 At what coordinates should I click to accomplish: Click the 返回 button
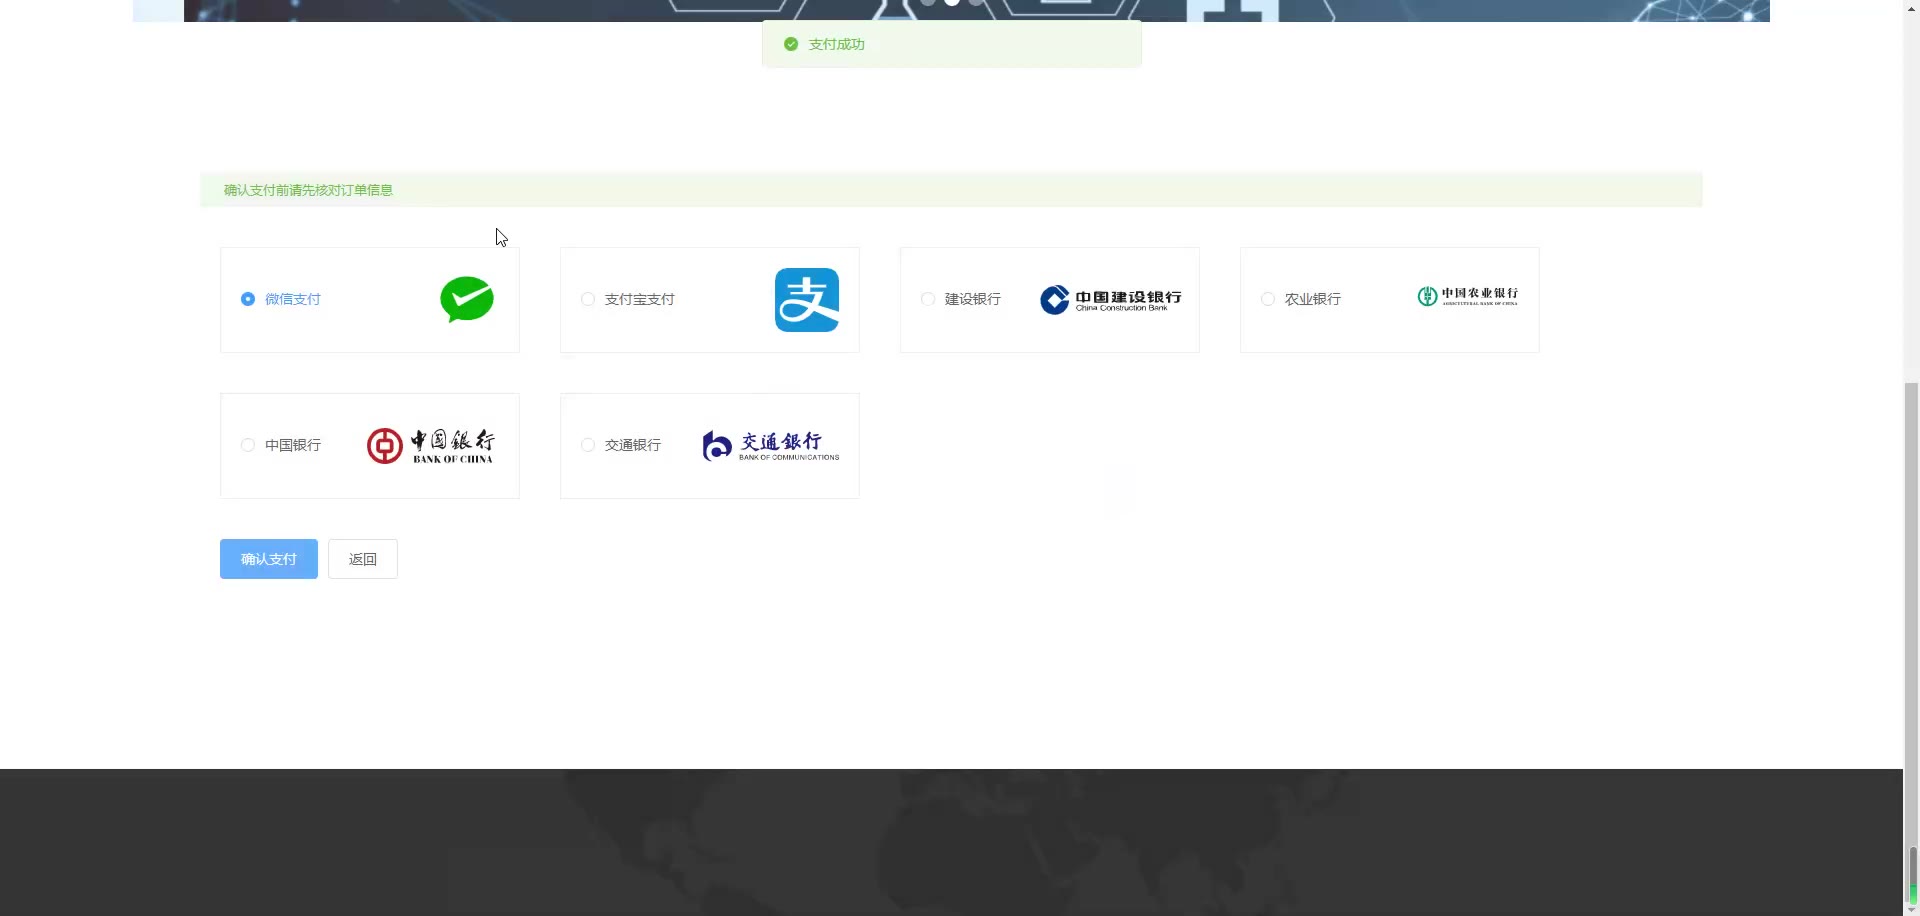[363, 559]
